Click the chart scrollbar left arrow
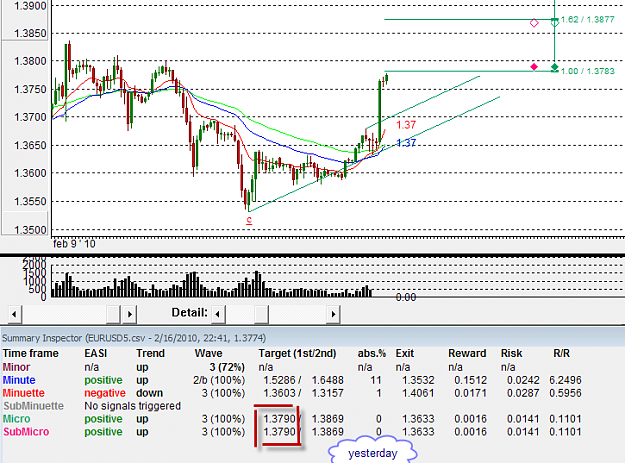Viewport: 625px width, 463px height. [14, 314]
